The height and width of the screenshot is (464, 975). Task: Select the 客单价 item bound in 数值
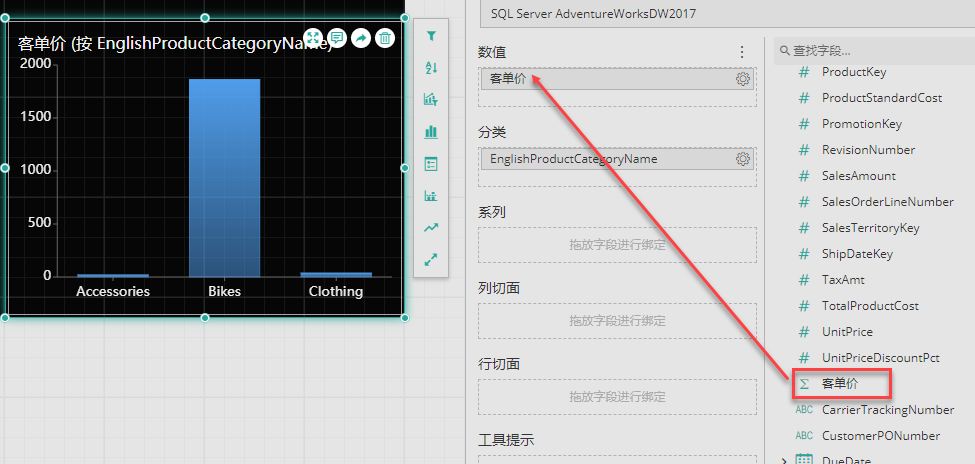tap(617, 79)
